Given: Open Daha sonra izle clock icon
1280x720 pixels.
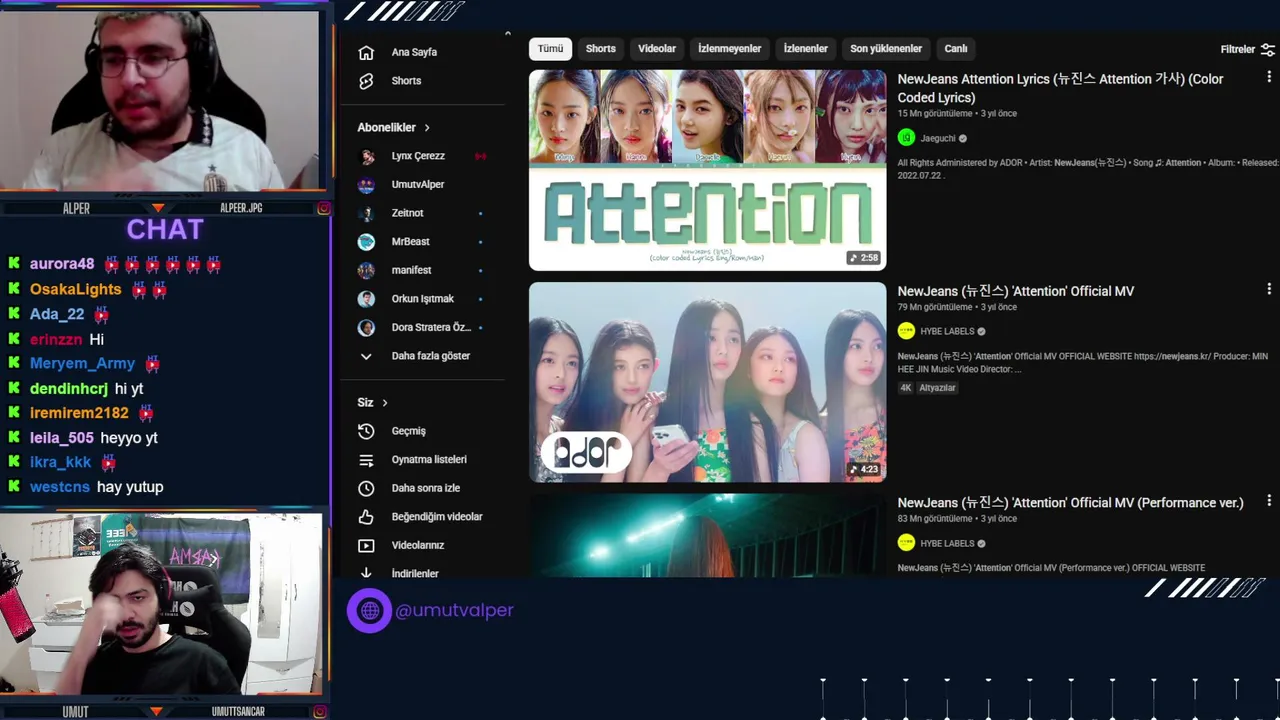Looking at the screenshot, I should pos(366,488).
